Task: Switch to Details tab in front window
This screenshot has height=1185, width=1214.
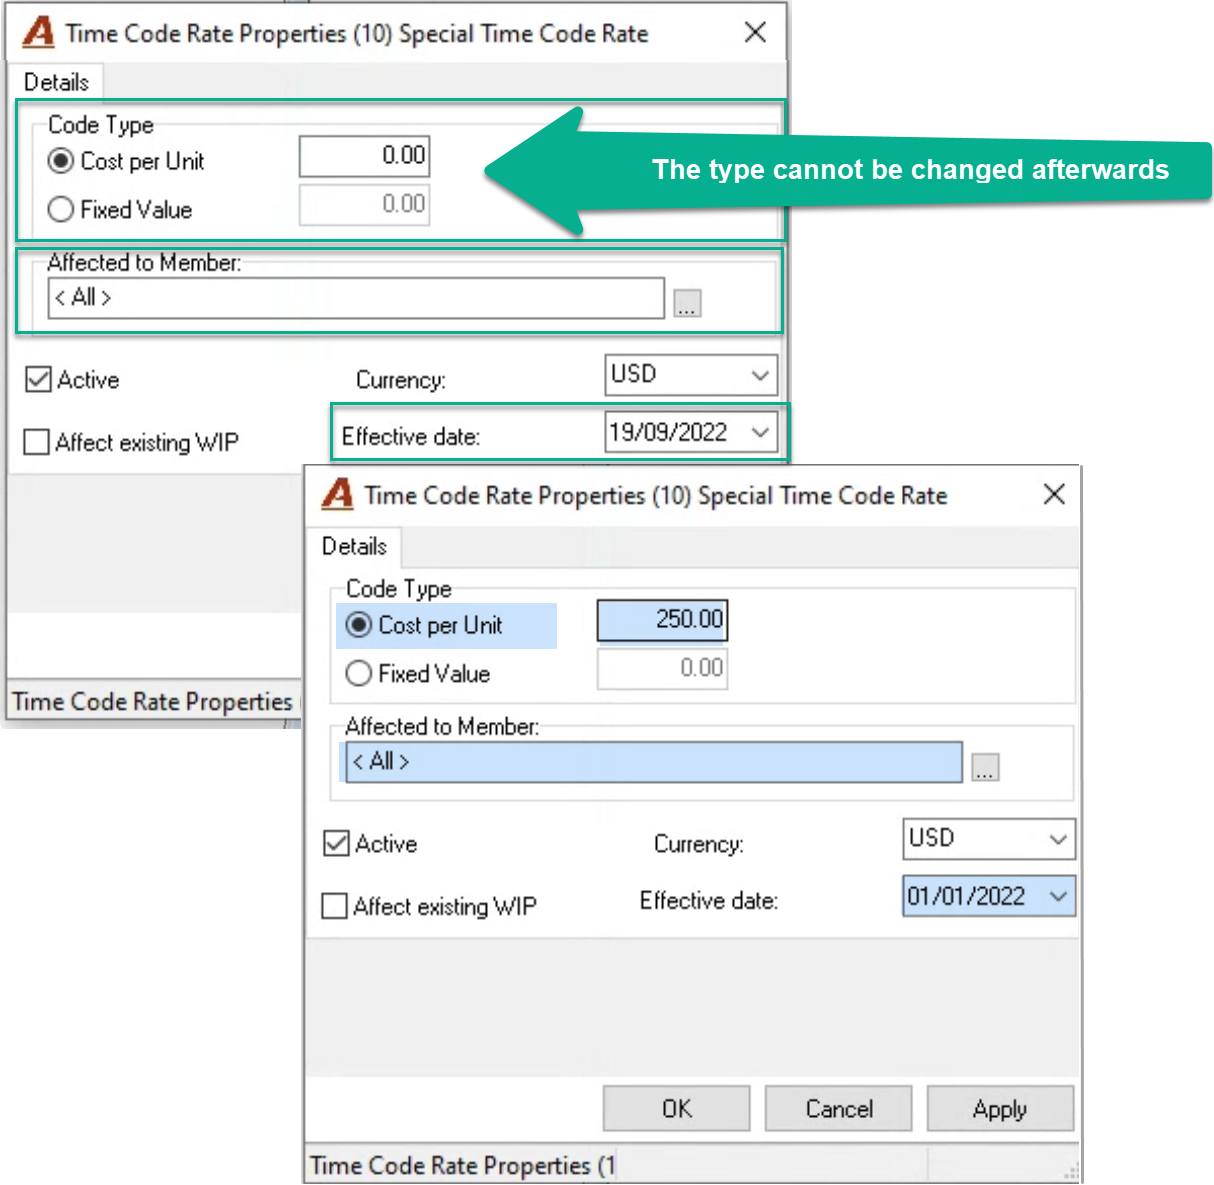Action: pos(354,546)
